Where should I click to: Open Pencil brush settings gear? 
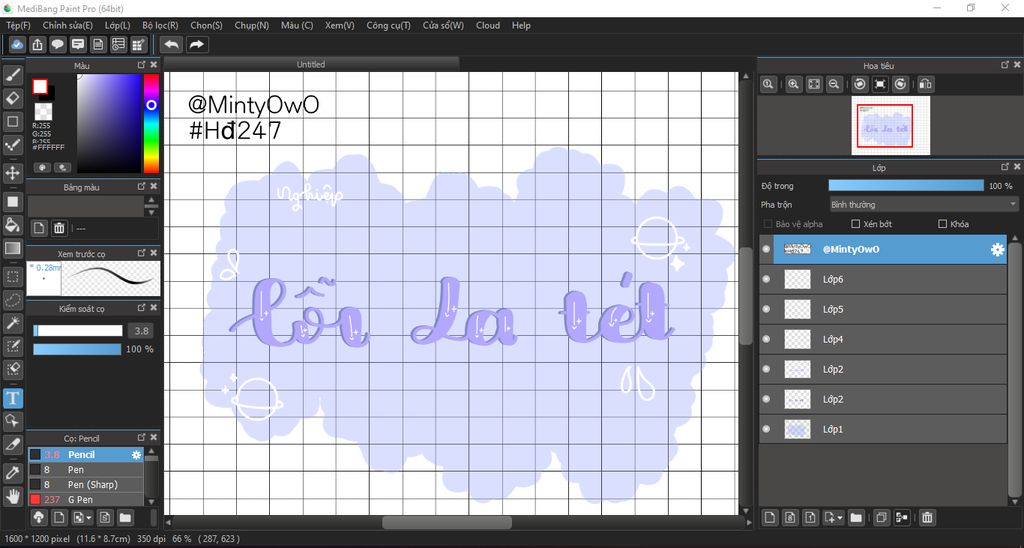136,455
